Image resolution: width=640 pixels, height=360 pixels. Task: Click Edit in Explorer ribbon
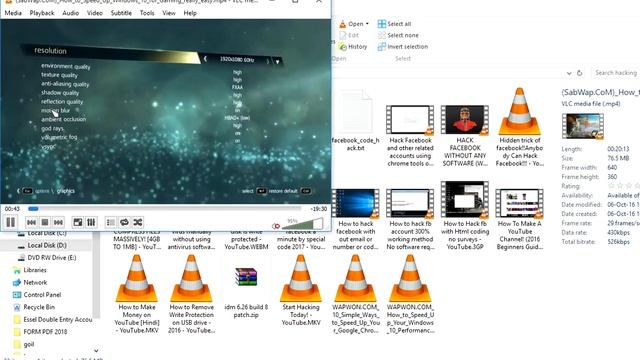[x=349, y=35]
